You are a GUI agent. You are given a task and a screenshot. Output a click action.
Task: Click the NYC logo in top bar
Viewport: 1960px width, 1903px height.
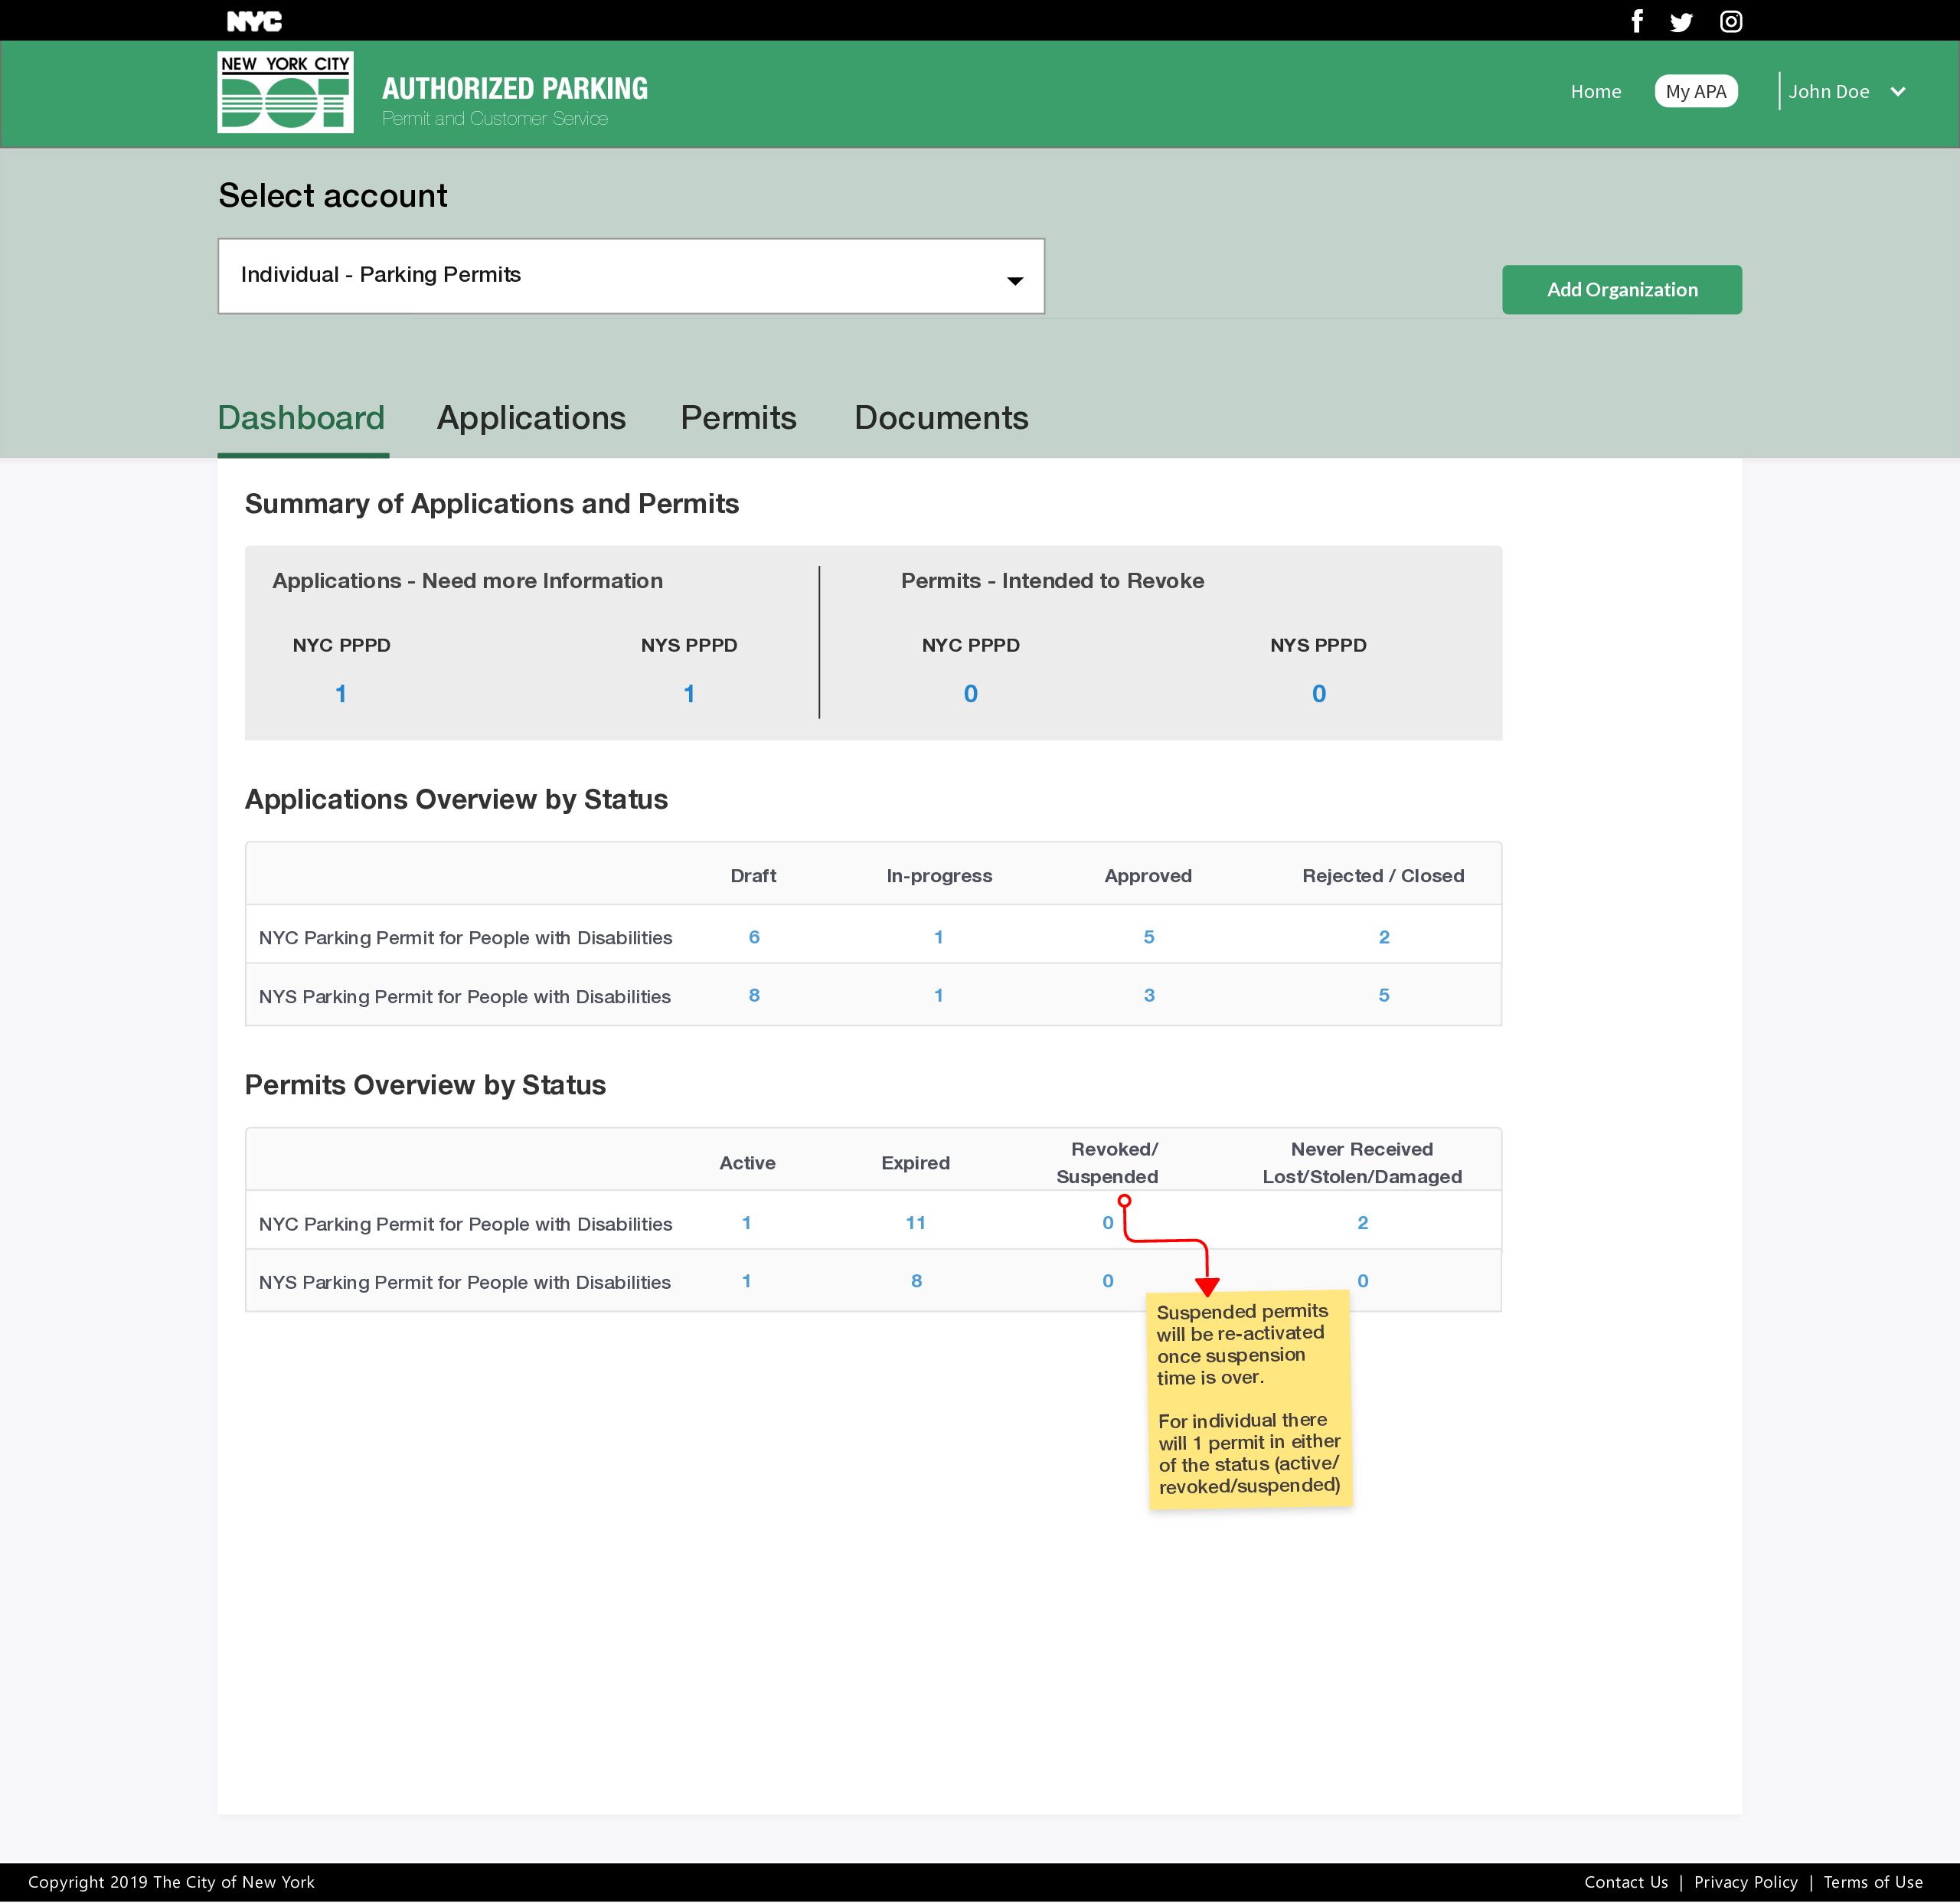[254, 21]
